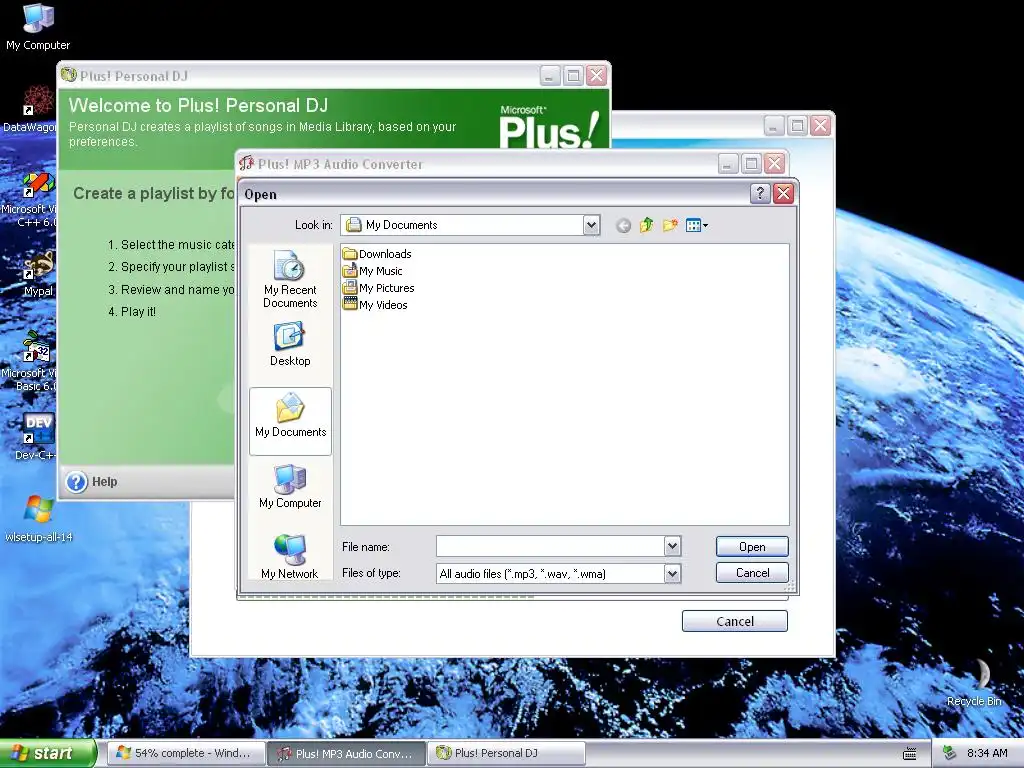The image size is (1024, 768).
Task: Select My Documents in the places bar
Action: point(290,421)
